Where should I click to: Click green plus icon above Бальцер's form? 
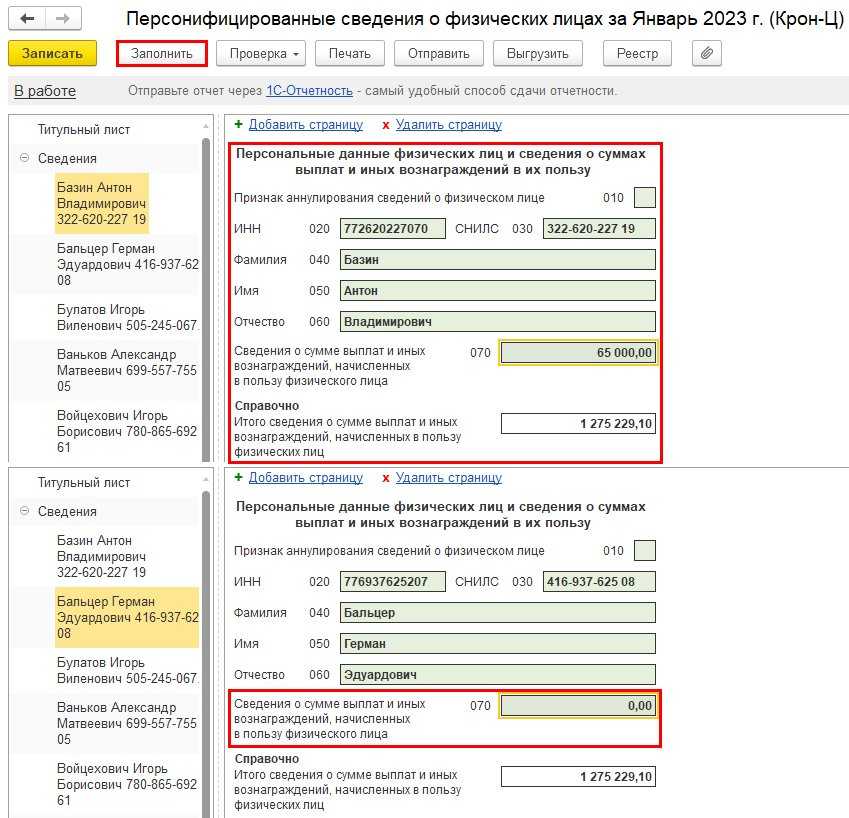pos(238,478)
